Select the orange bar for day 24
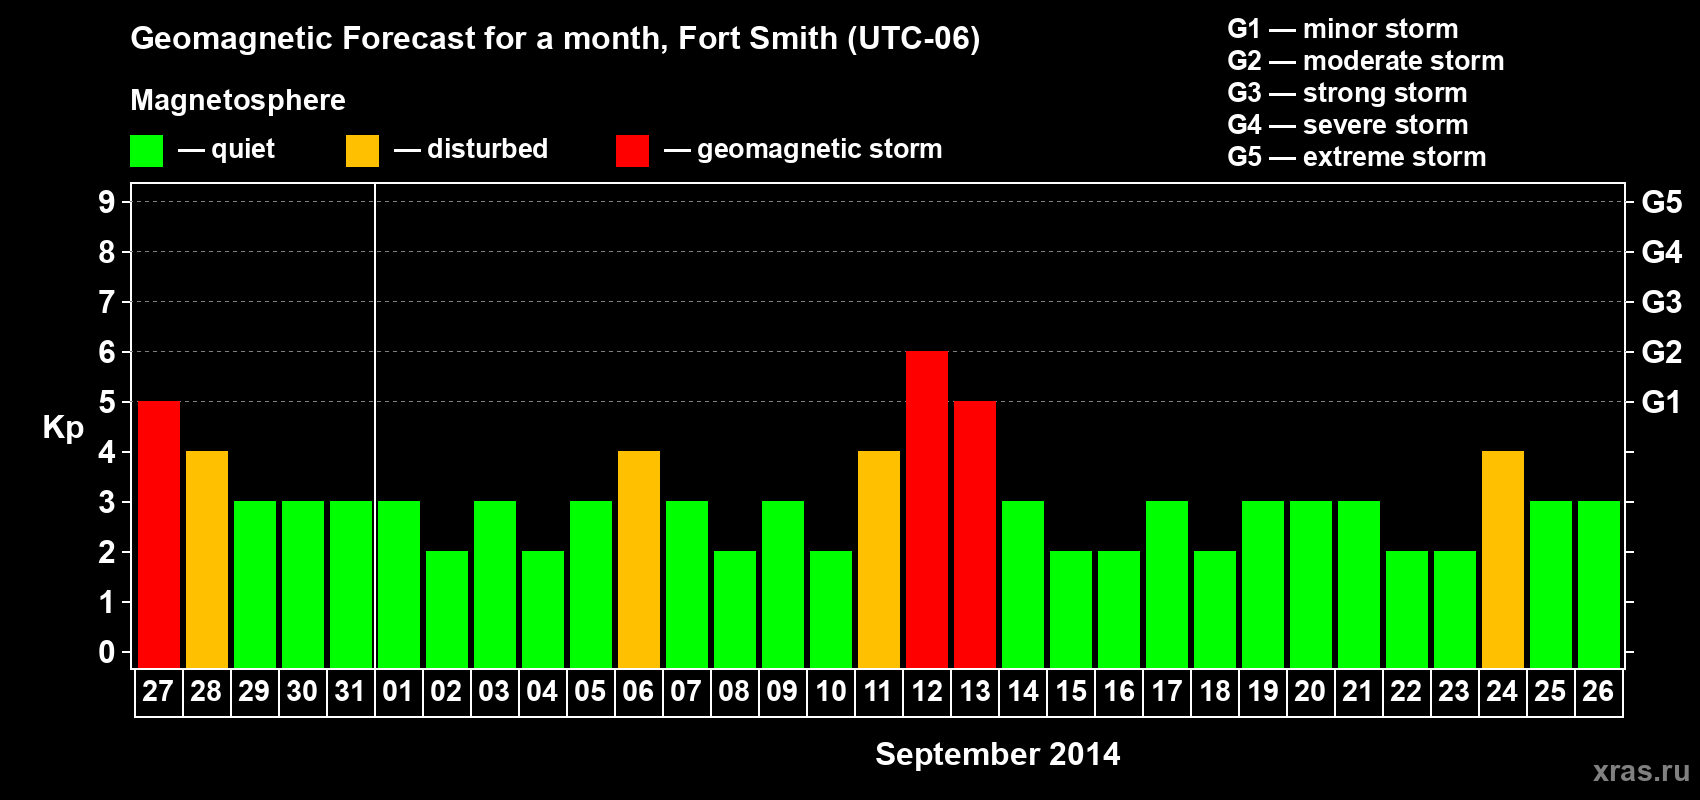The width and height of the screenshot is (1700, 800). pyautogui.click(x=1503, y=560)
